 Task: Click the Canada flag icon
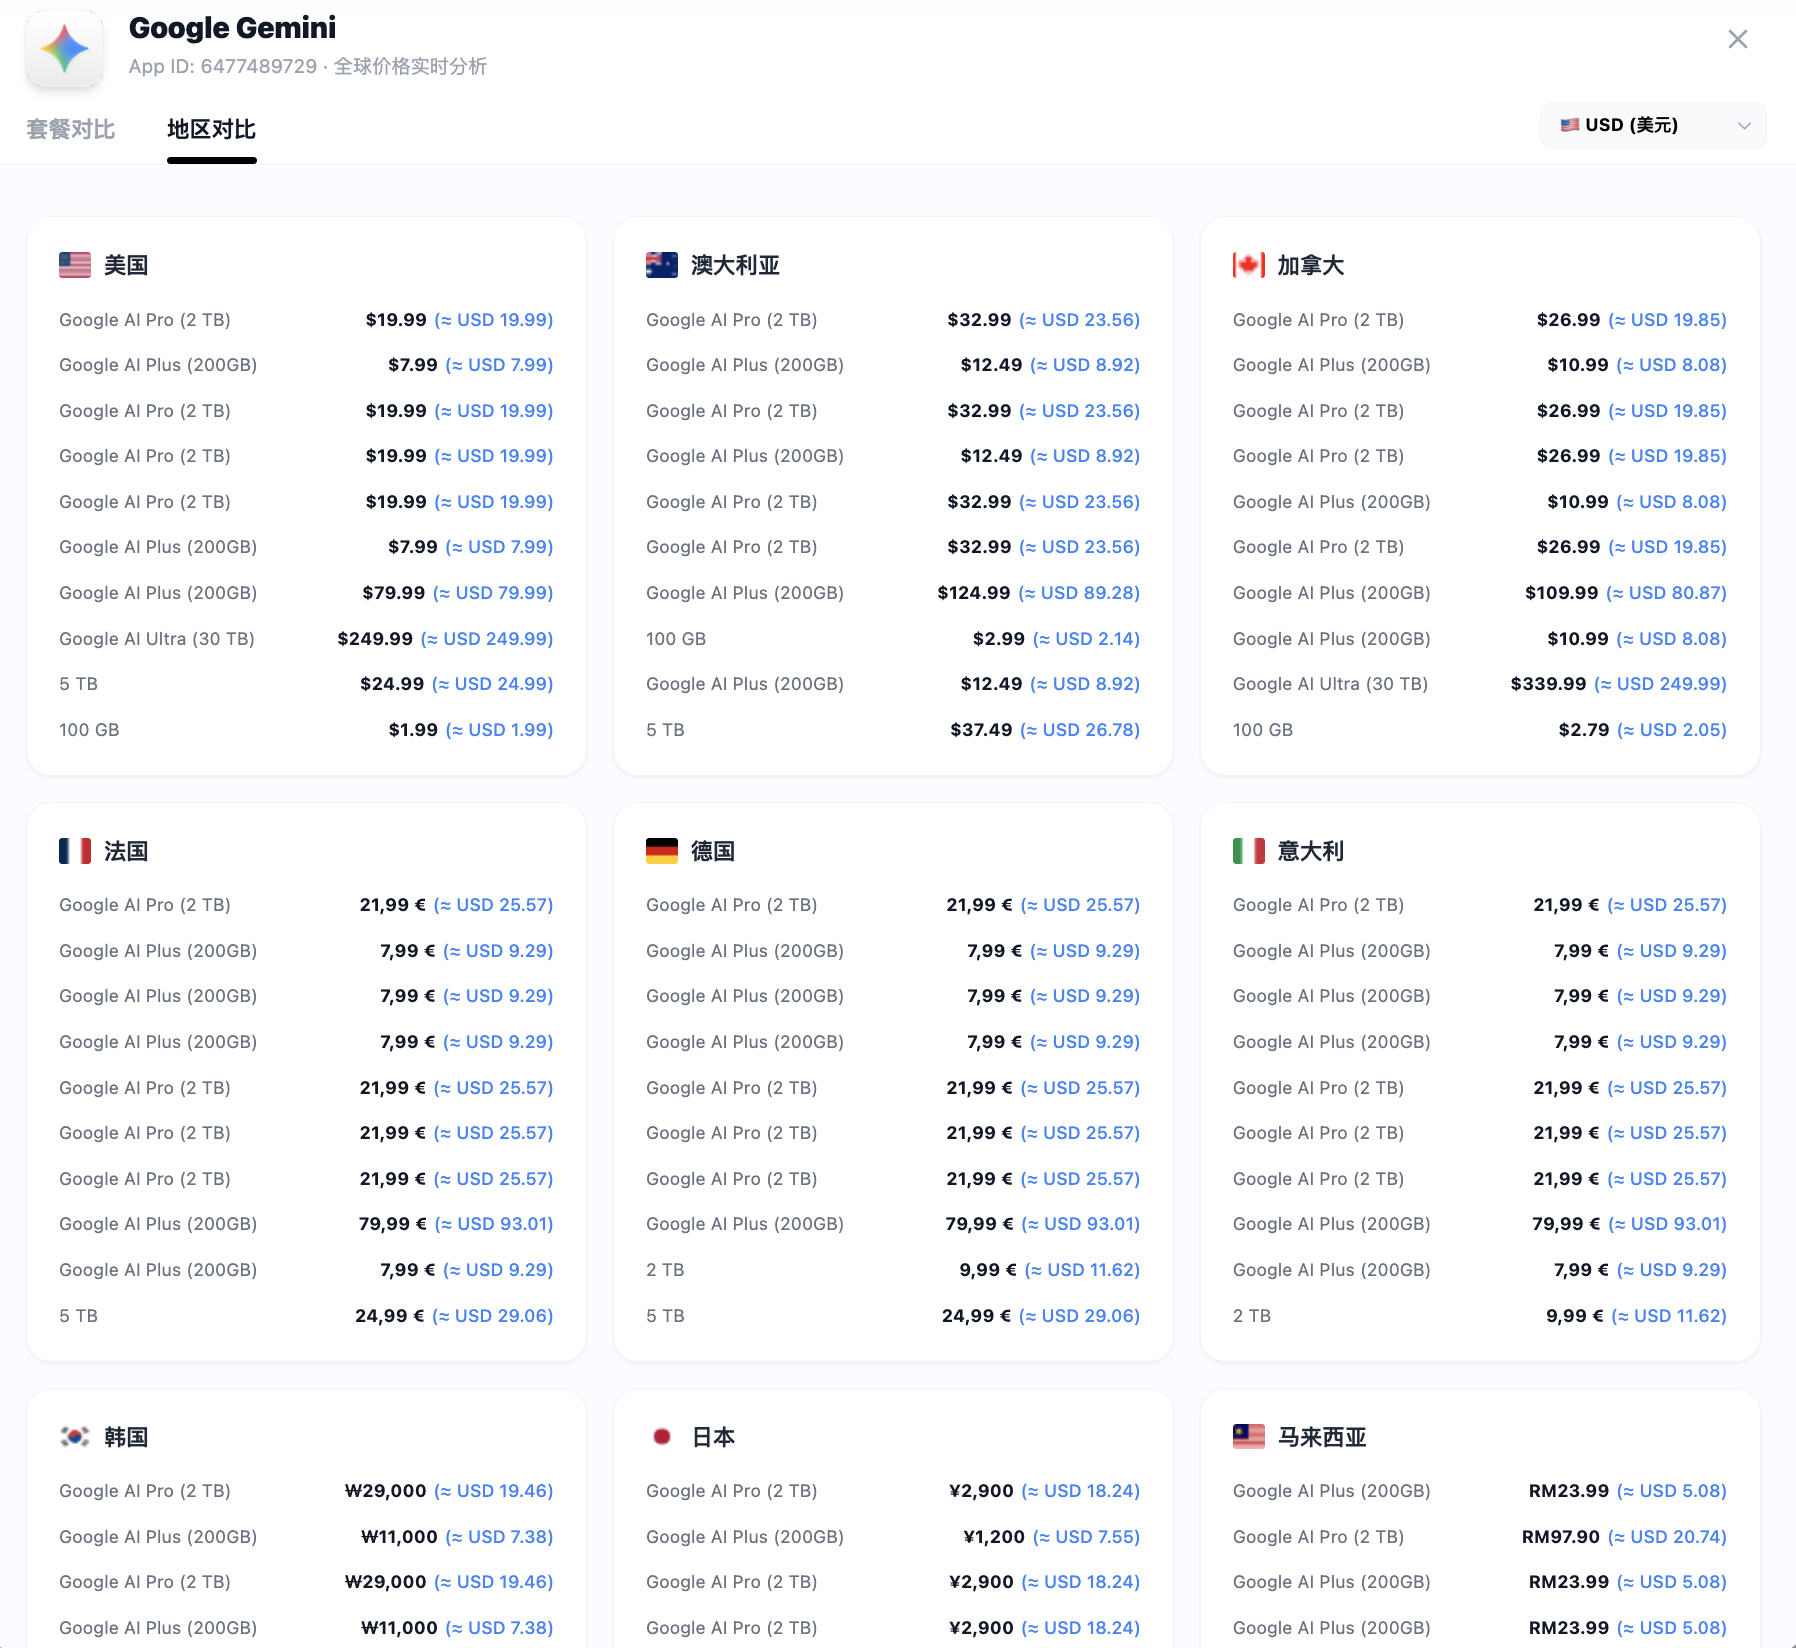click(x=1249, y=265)
